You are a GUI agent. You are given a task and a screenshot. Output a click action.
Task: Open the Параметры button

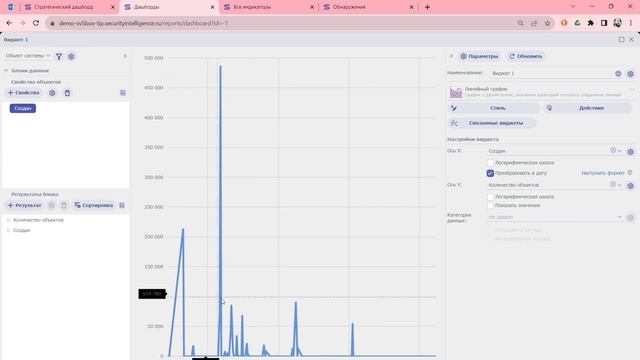[480, 56]
